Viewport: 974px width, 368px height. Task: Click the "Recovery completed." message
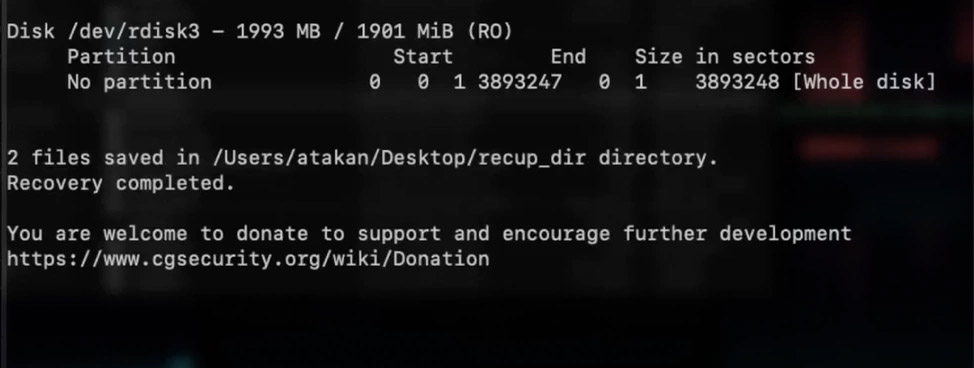coord(121,183)
